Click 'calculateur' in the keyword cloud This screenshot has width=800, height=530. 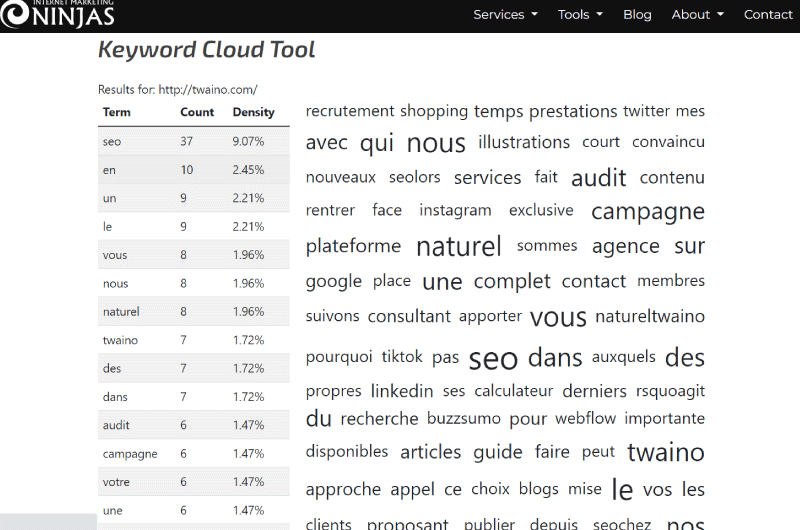[513, 391]
